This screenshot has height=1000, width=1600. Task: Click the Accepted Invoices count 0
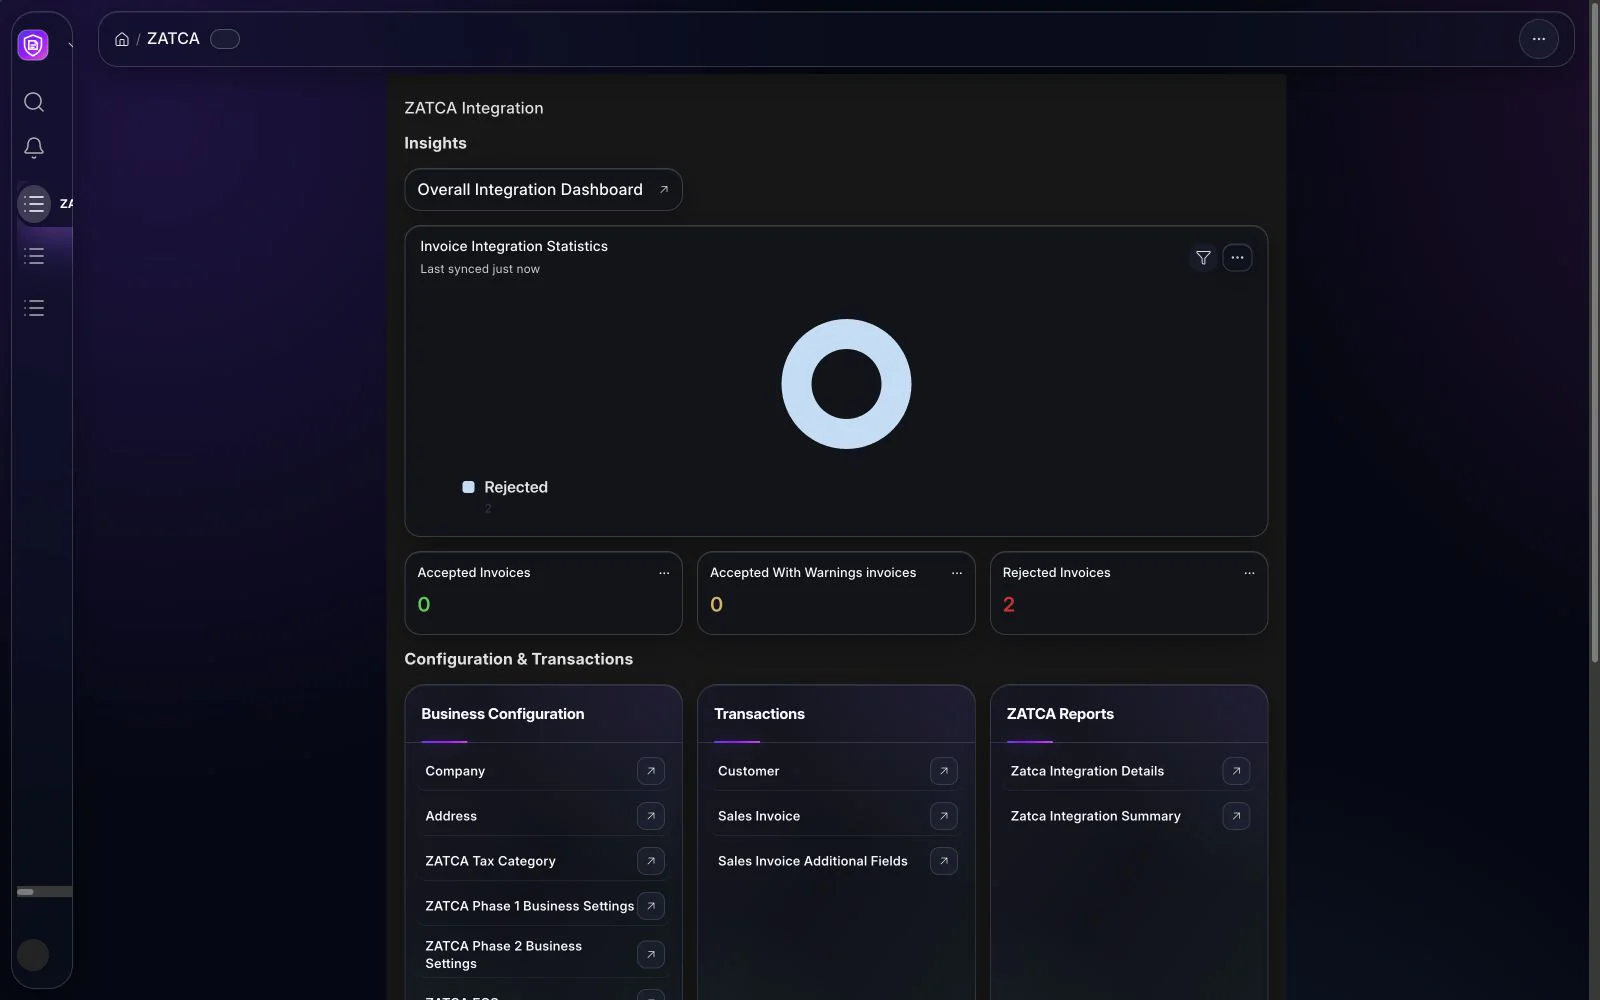point(424,605)
